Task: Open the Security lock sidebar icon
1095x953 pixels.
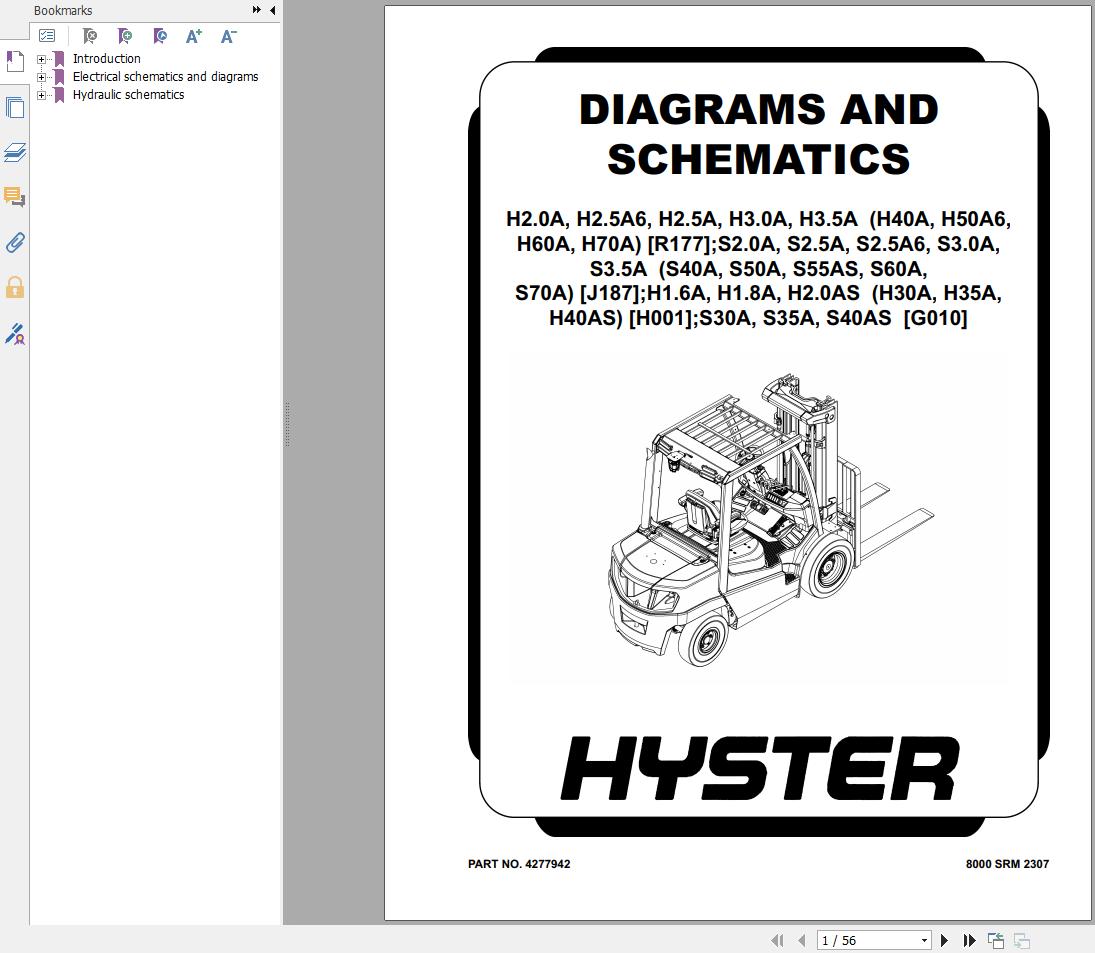Action: pyautogui.click(x=15, y=288)
